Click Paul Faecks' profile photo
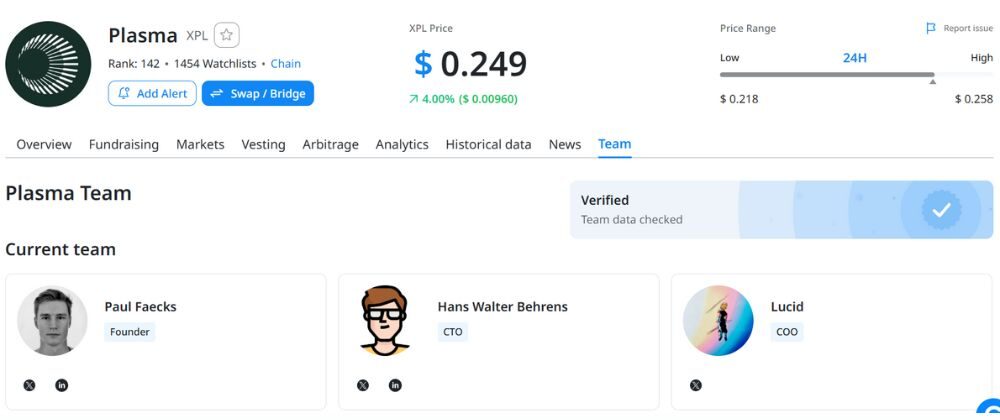The height and width of the screenshot is (420, 1000). coord(52,321)
